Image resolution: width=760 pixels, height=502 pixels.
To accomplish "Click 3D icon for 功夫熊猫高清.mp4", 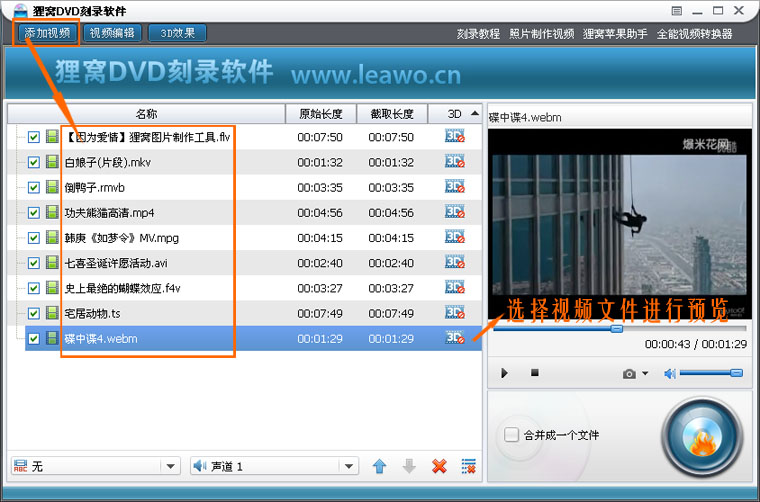I will coord(455,212).
